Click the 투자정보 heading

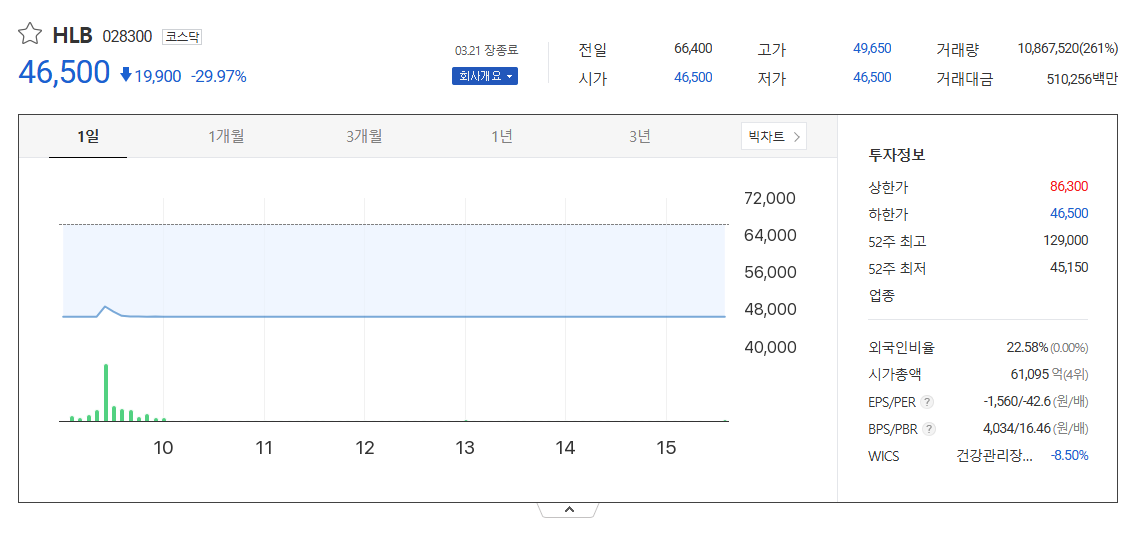point(896,155)
